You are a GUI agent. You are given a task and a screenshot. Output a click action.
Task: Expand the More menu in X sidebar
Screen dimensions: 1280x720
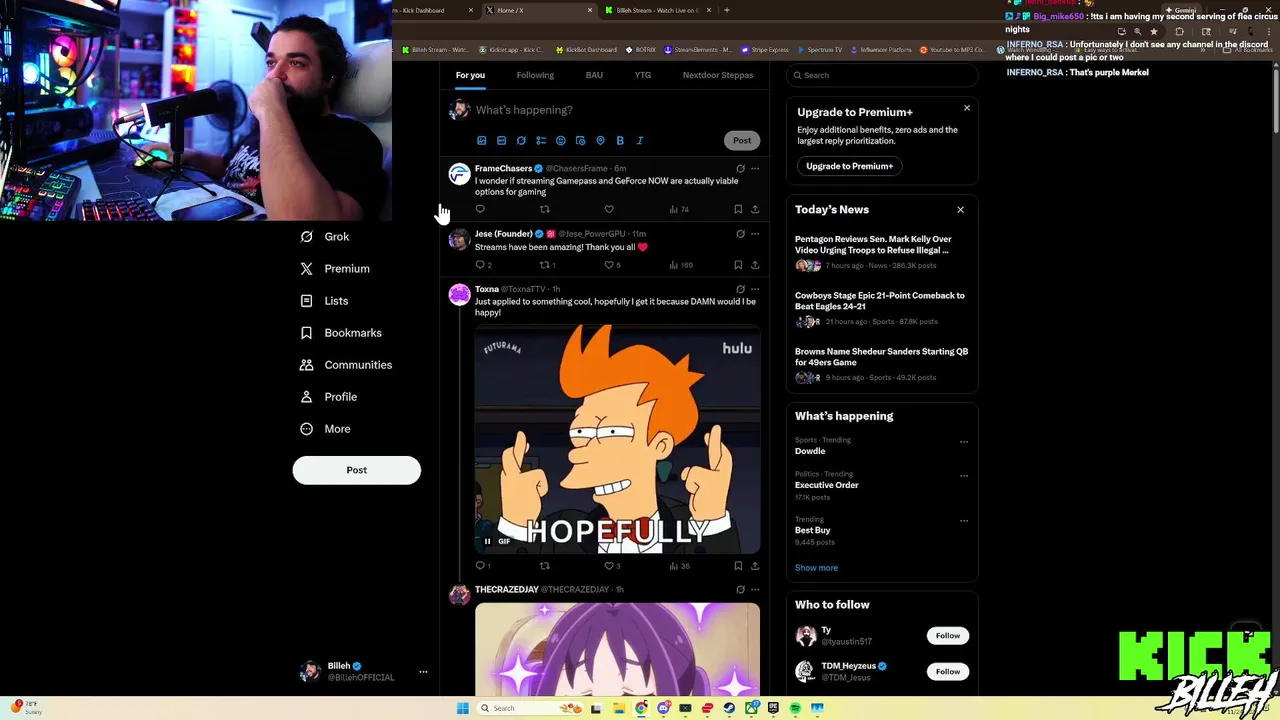coord(325,429)
